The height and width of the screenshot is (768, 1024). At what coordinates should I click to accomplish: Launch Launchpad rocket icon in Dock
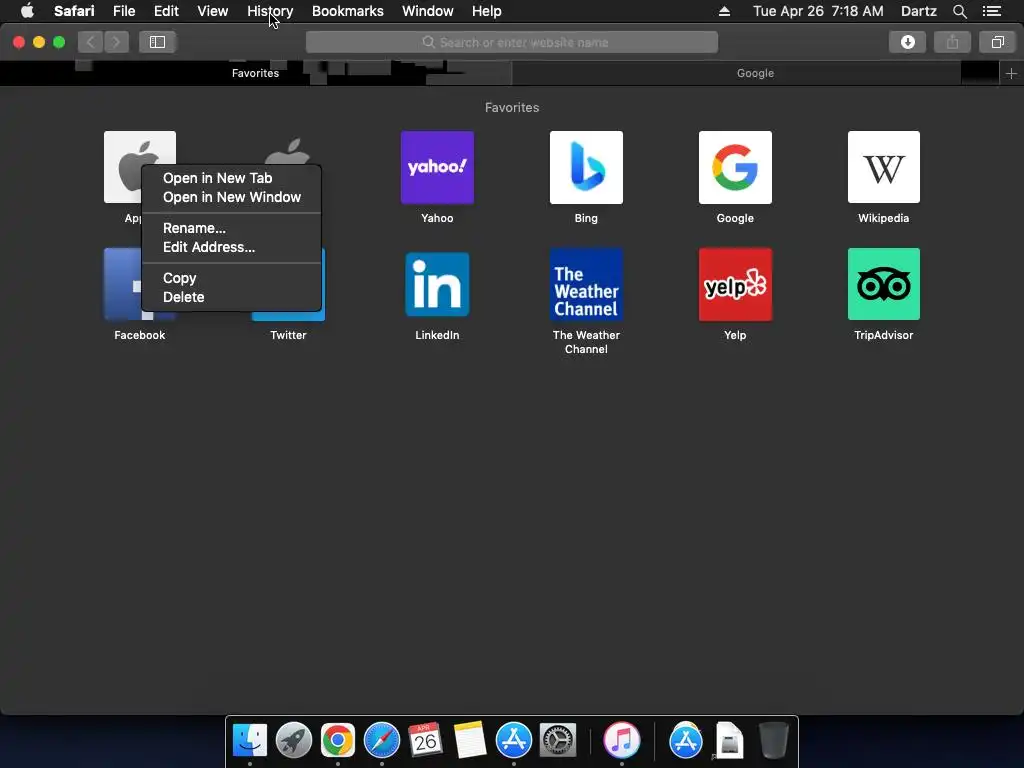click(x=294, y=741)
